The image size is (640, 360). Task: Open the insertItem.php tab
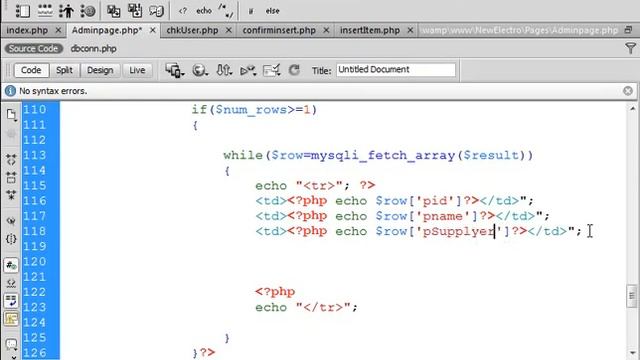370,30
